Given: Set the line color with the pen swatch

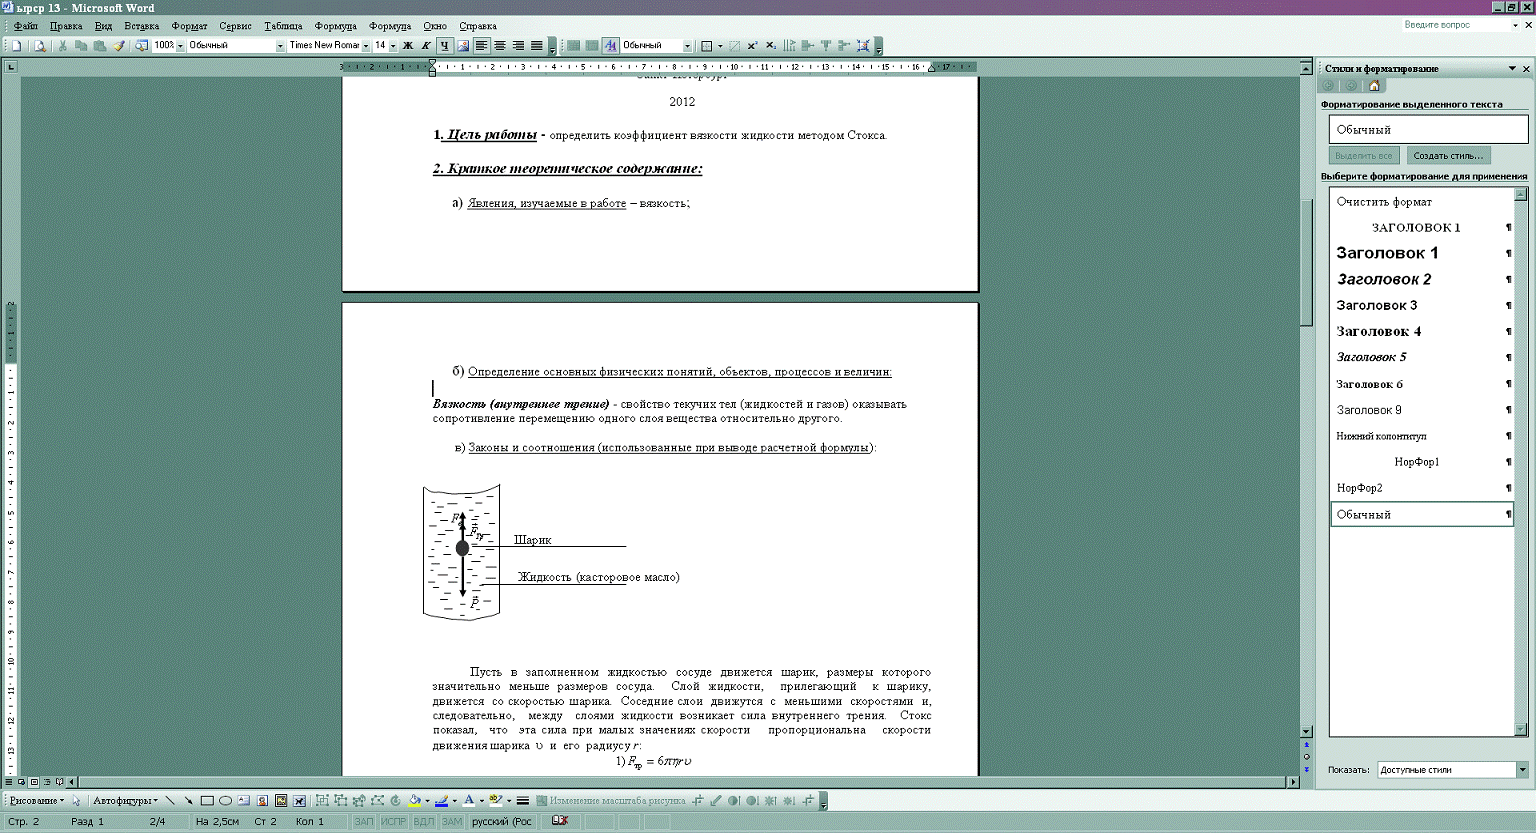Looking at the screenshot, I should point(441,801).
